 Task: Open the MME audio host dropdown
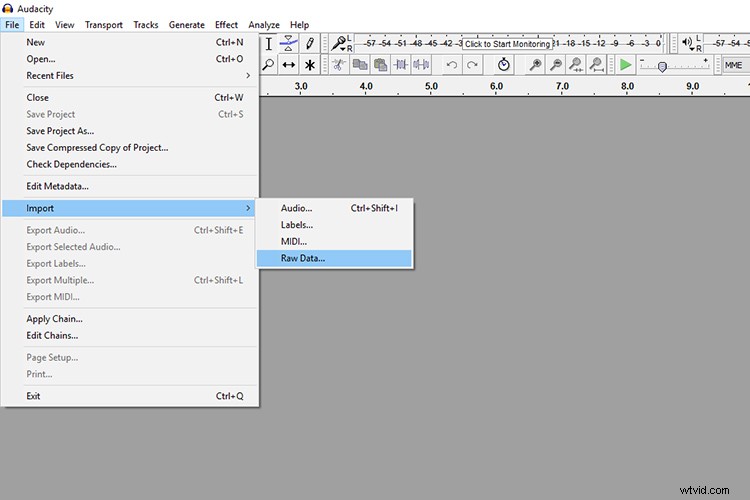pyautogui.click(x=736, y=65)
